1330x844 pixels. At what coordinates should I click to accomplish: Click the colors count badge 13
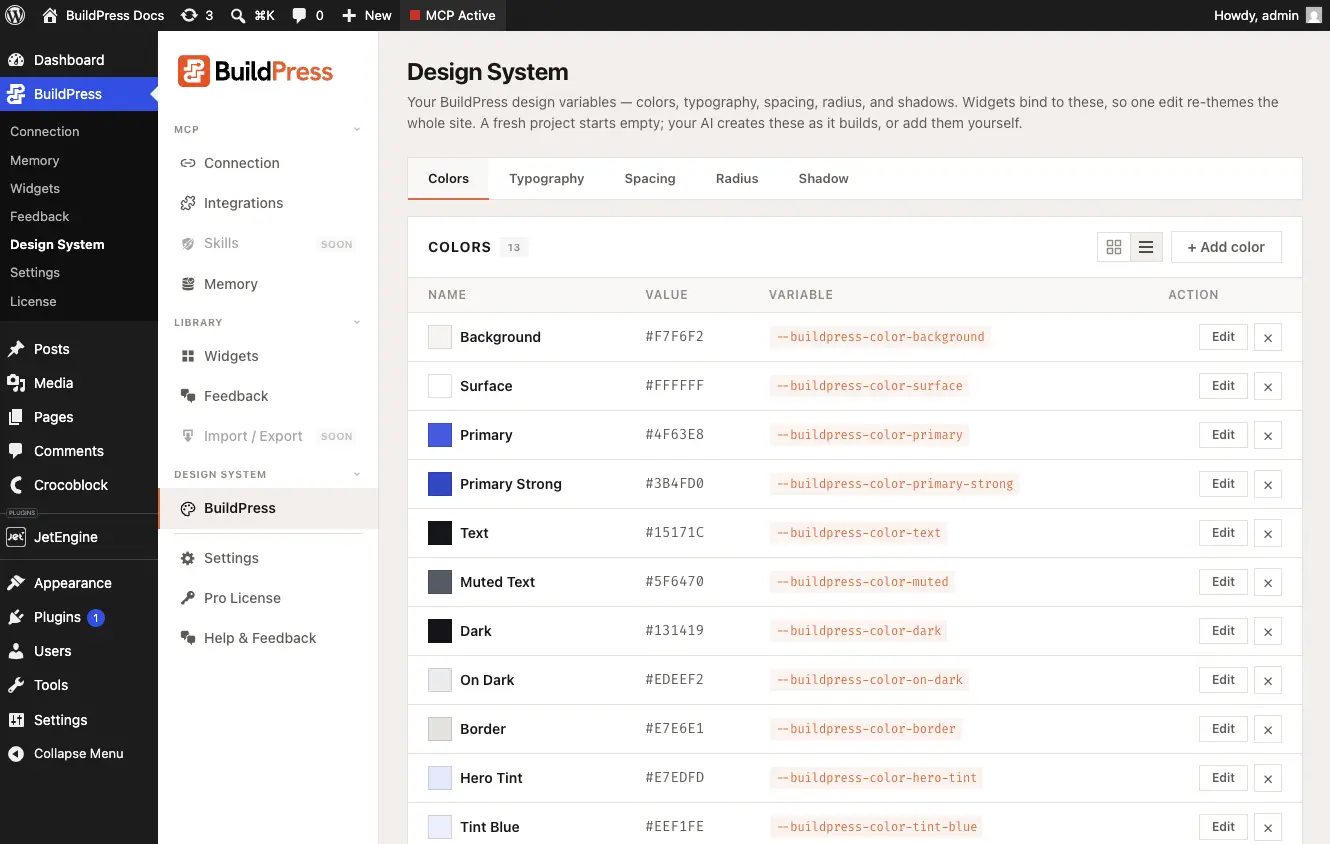pyautogui.click(x=514, y=247)
